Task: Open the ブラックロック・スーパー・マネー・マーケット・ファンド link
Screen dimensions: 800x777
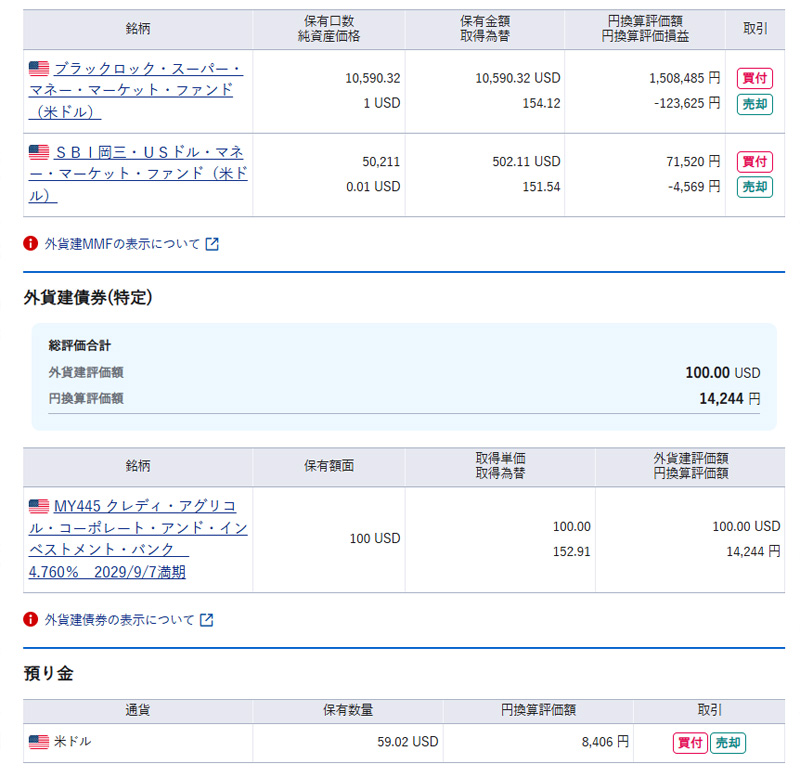Action: pyautogui.click(x=136, y=90)
